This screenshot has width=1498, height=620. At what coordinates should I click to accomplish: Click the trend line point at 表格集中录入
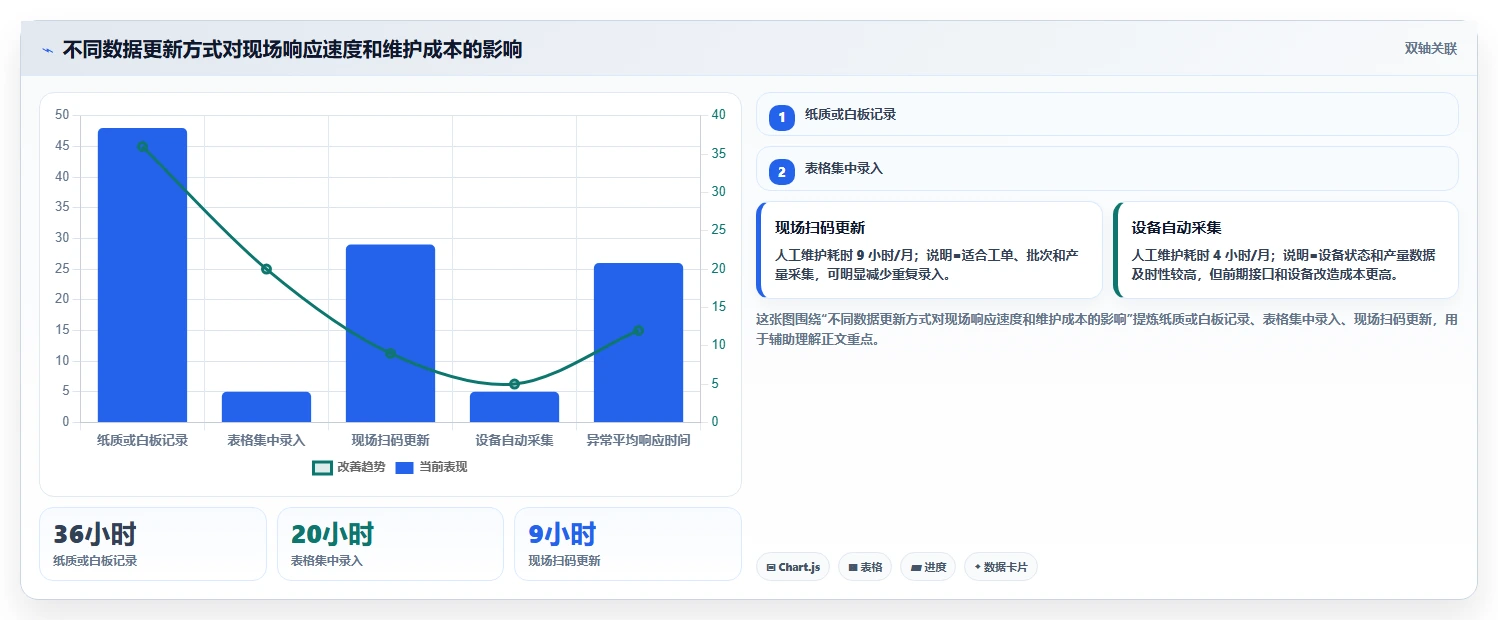(266, 269)
